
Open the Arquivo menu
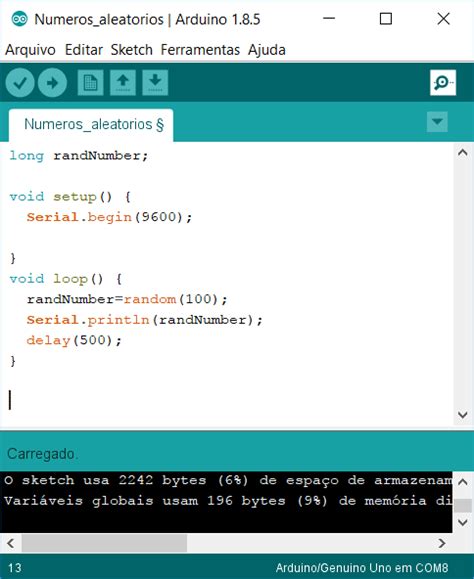30,50
